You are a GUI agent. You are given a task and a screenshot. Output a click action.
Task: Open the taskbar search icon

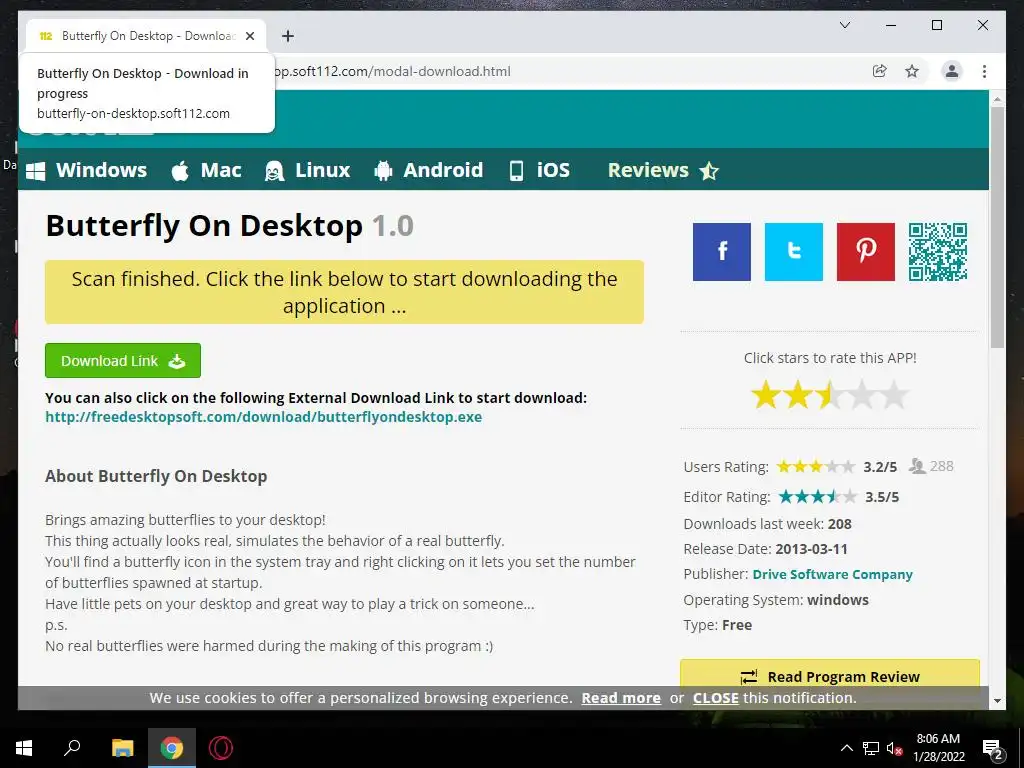click(x=72, y=748)
